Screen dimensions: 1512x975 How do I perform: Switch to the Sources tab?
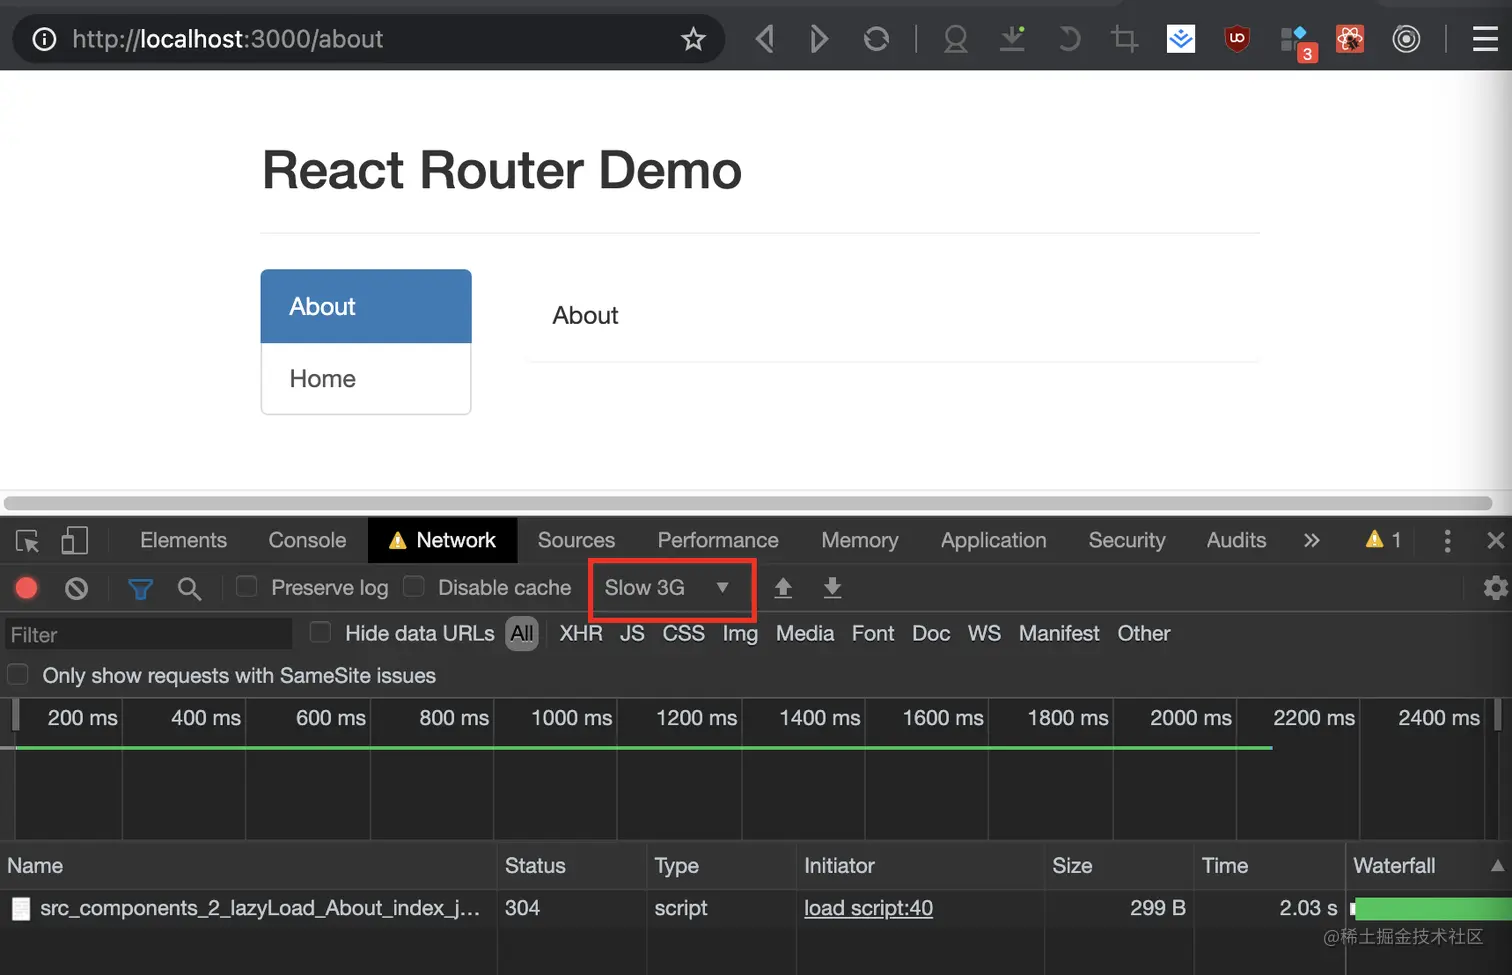coord(576,540)
